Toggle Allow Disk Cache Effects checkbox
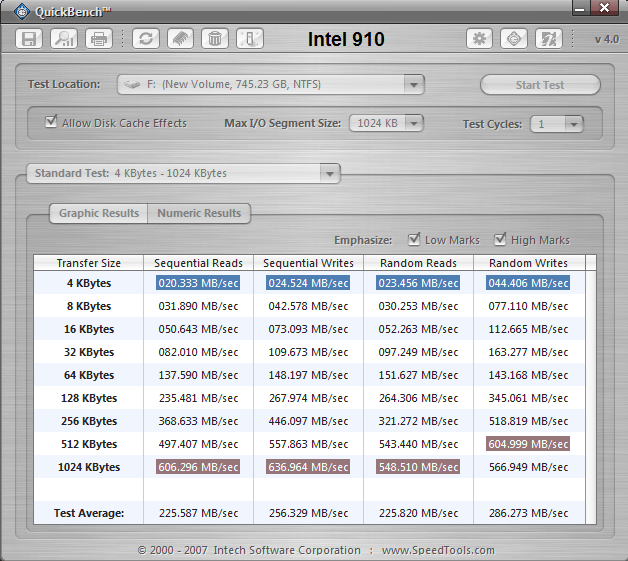This screenshot has width=628, height=561. pos(51,123)
